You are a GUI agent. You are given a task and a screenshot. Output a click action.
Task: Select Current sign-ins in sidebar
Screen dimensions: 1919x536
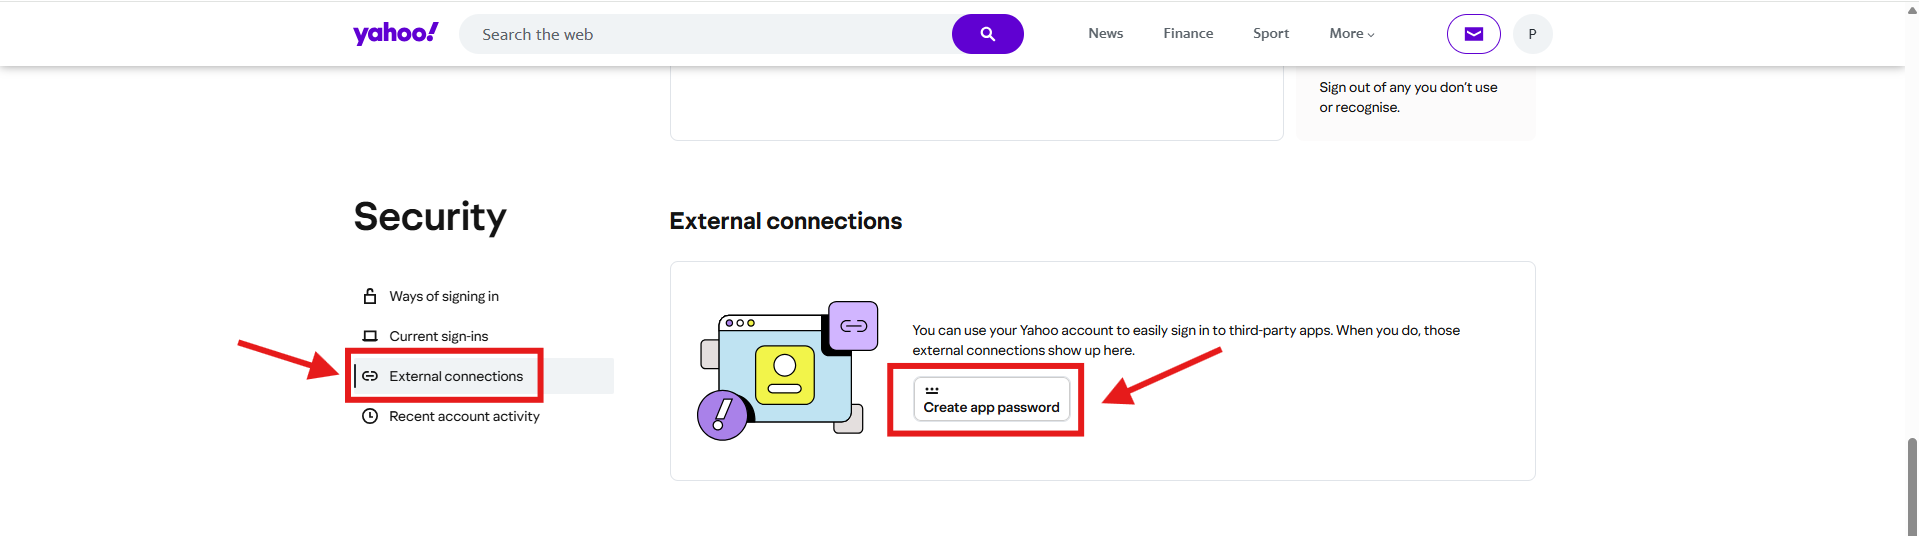[x=439, y=337]
